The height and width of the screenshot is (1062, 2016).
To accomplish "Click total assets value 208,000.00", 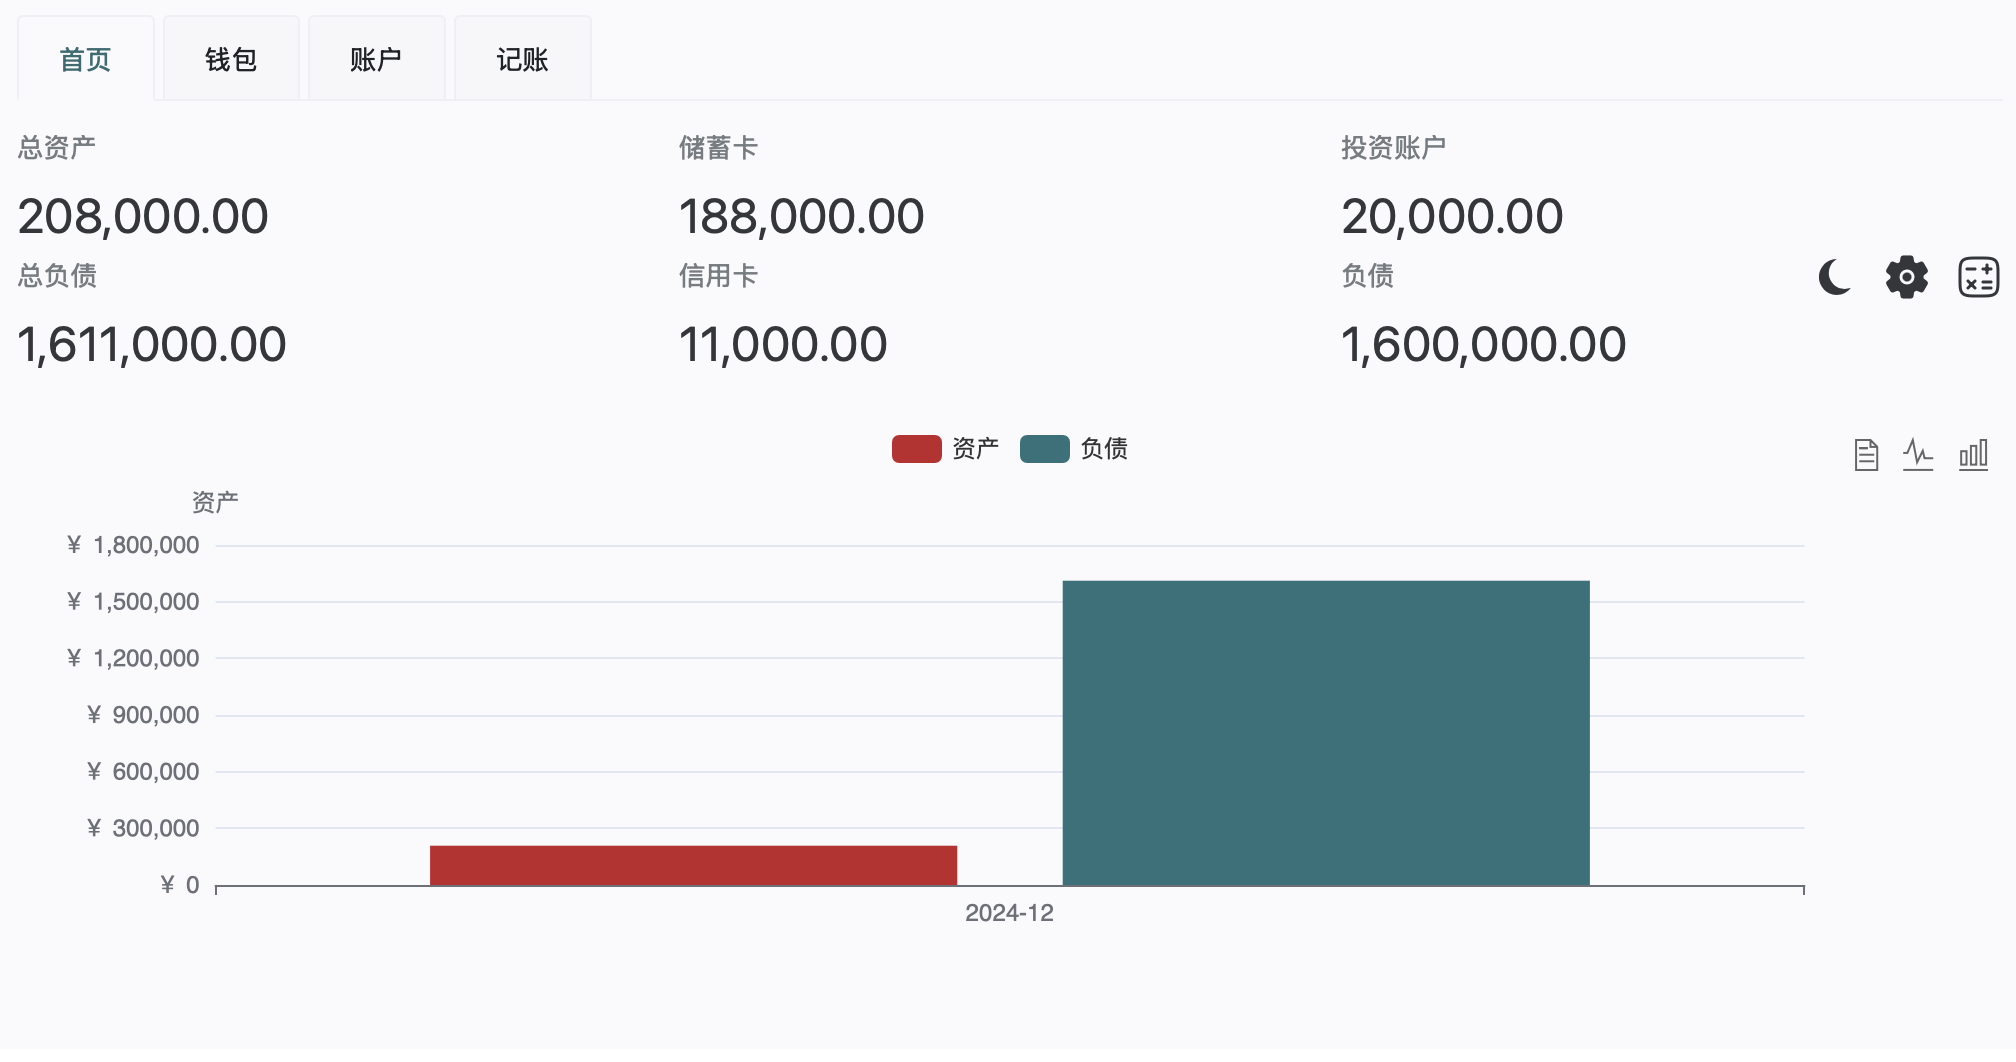I will point(143,217).
